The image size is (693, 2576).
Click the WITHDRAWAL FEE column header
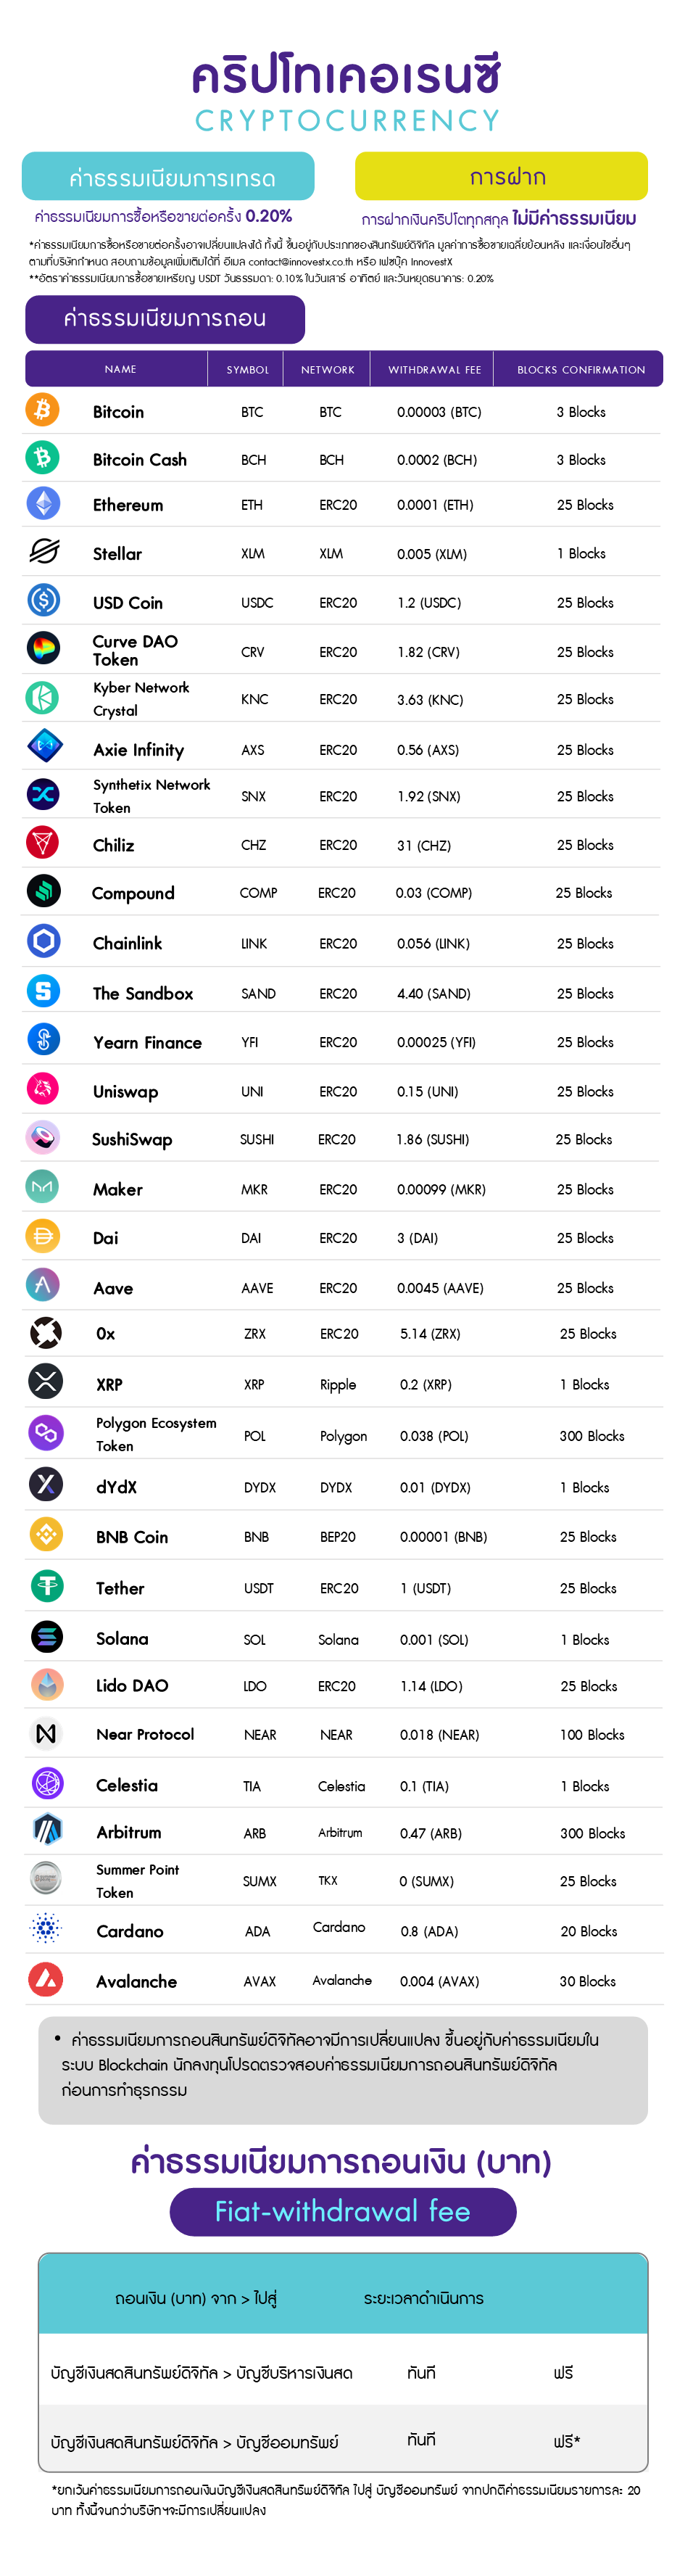tap(434, 370)
